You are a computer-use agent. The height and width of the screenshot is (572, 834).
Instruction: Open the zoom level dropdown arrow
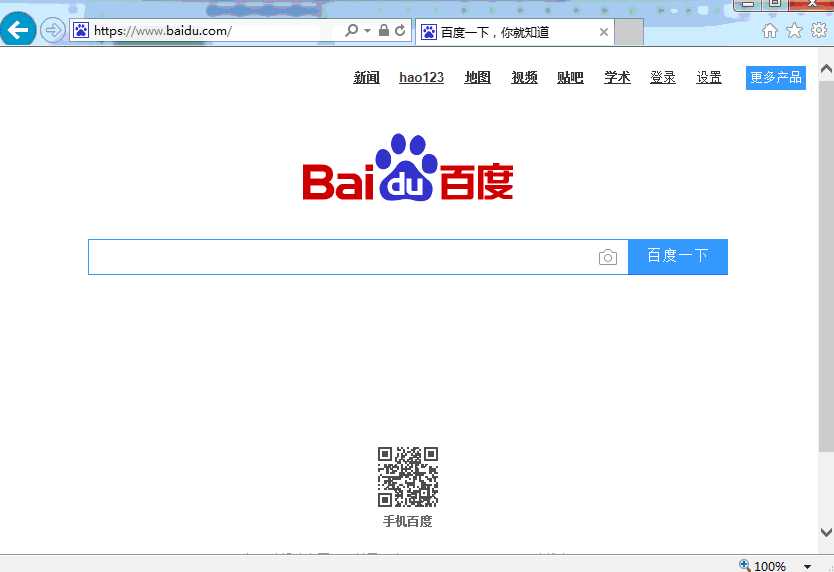pyautogui.click(x=807, y=567)
